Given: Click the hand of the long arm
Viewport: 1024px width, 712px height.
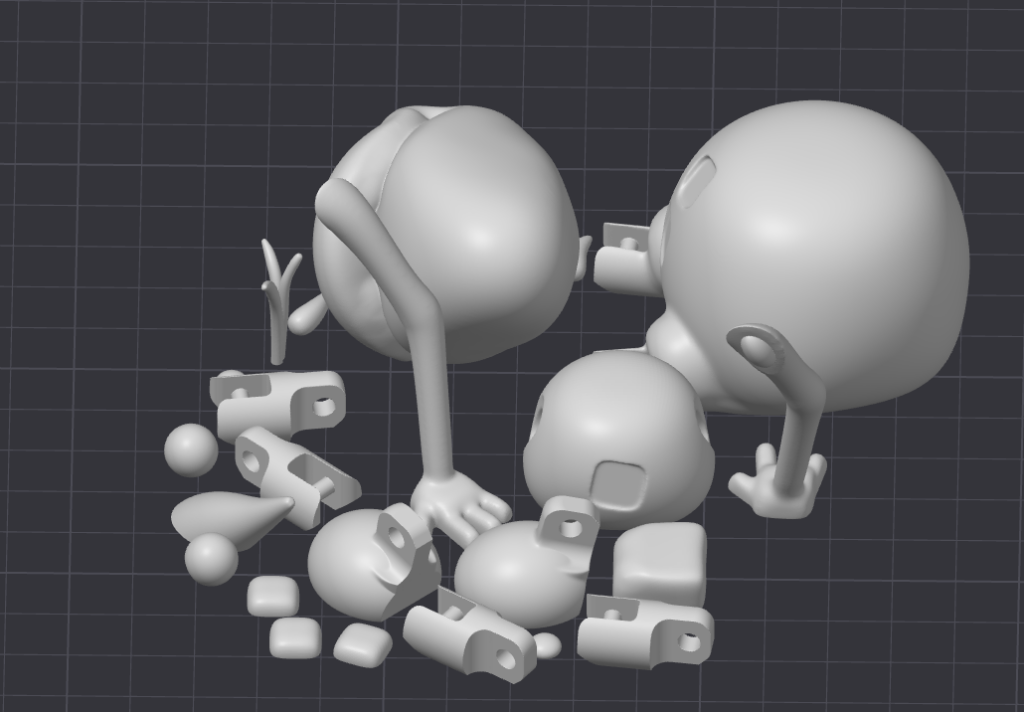Looking at the screenshot, I should click(x=462, y=504).
